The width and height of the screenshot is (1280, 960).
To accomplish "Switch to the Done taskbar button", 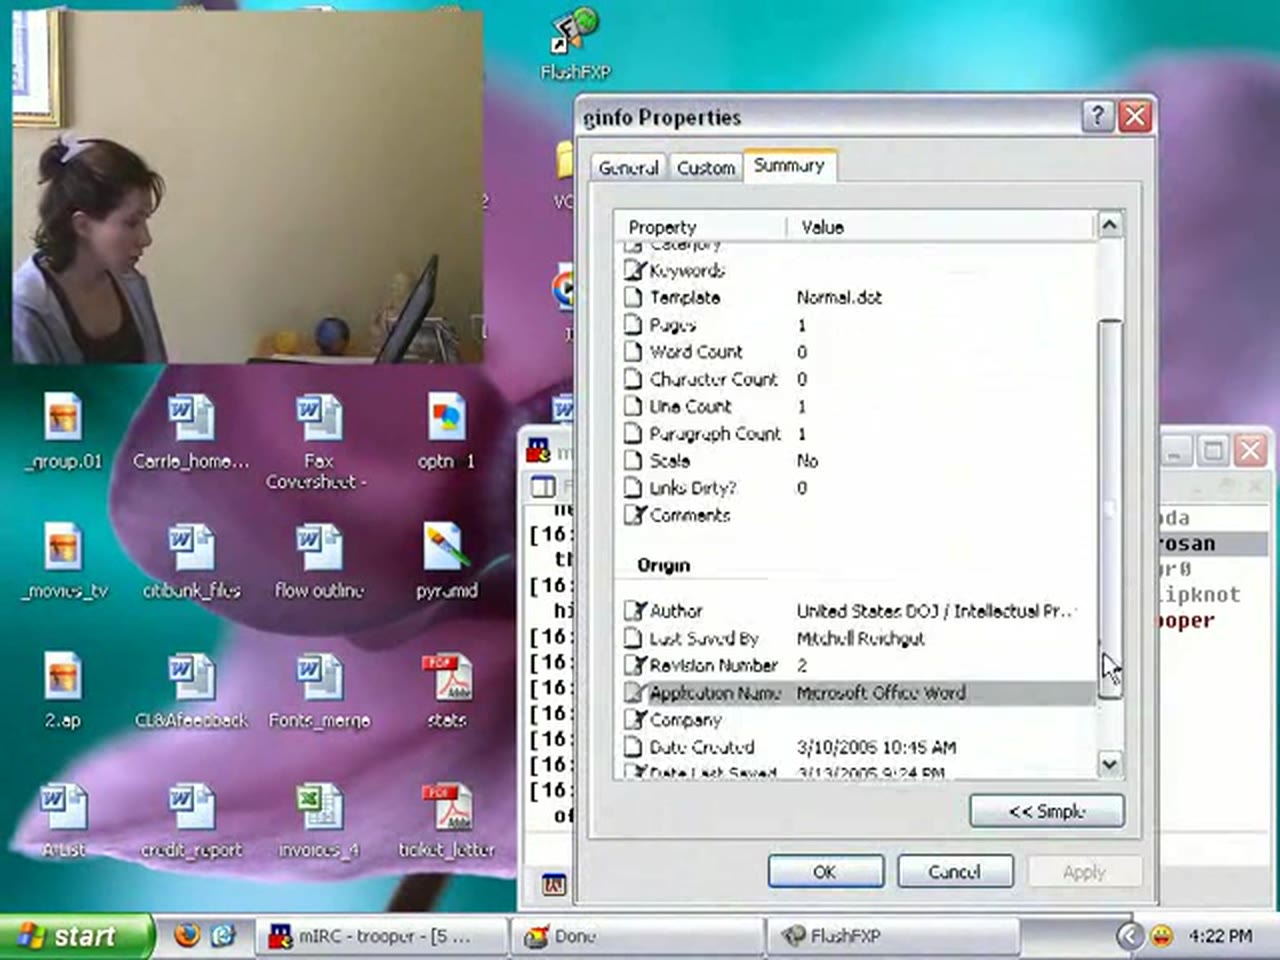I will 637,936.
